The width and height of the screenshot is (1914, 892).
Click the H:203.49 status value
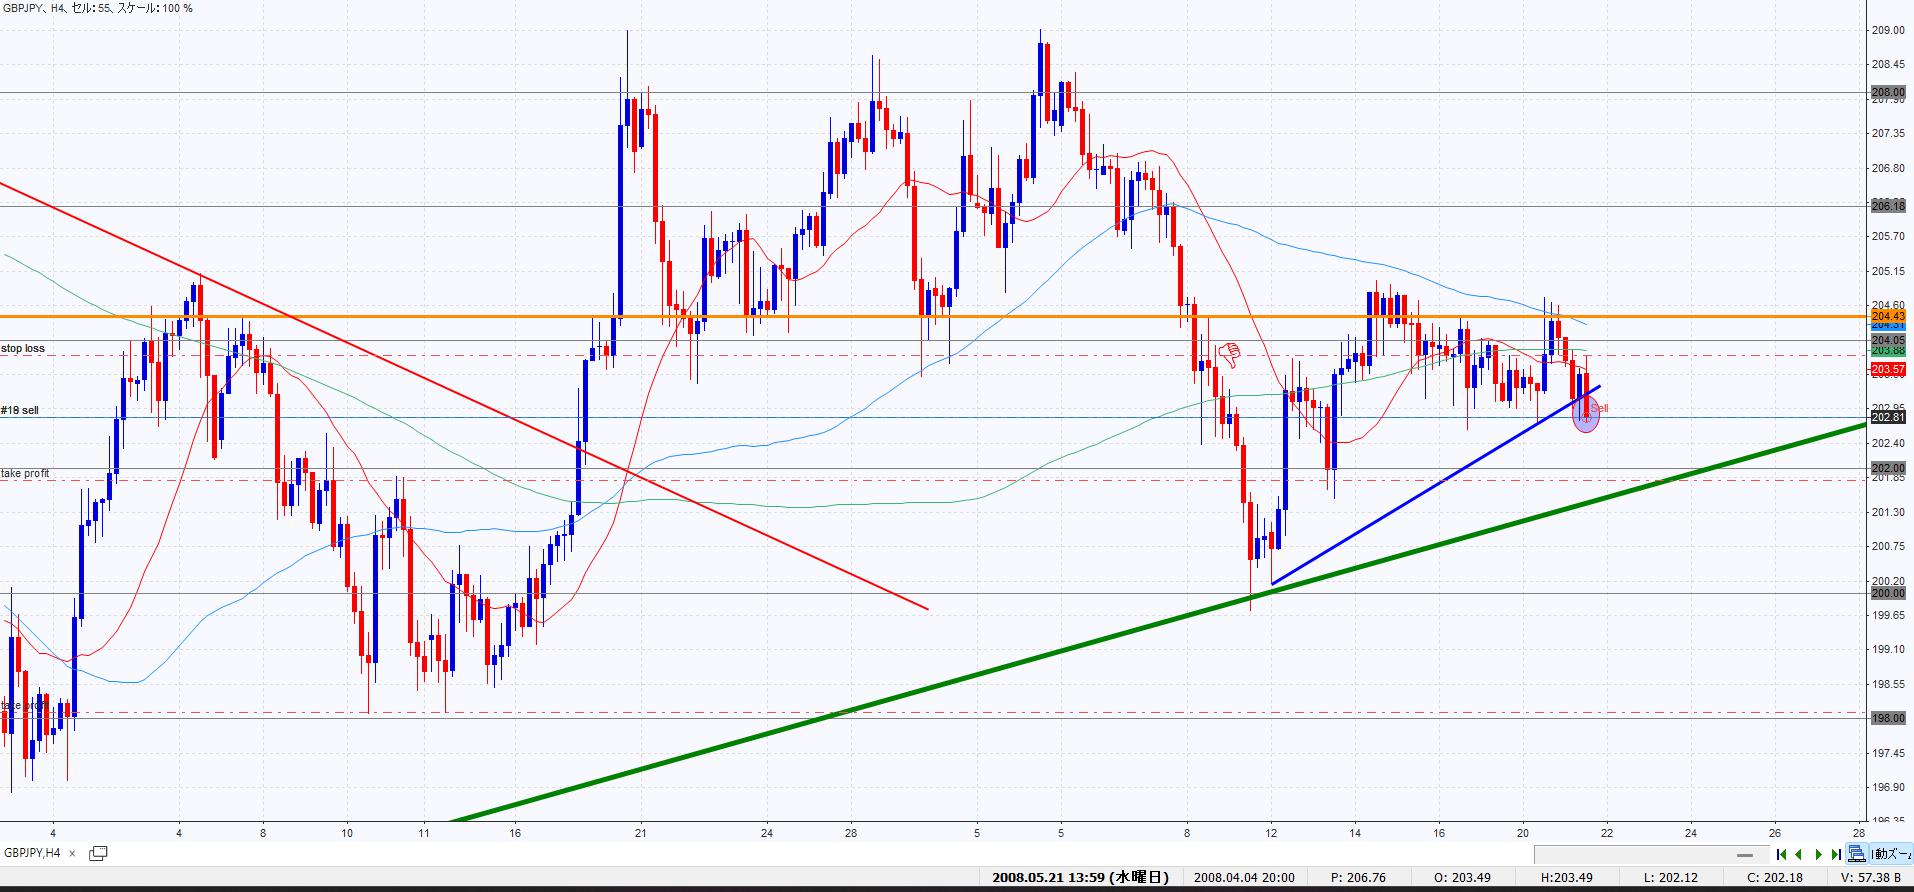[1566, 878]
